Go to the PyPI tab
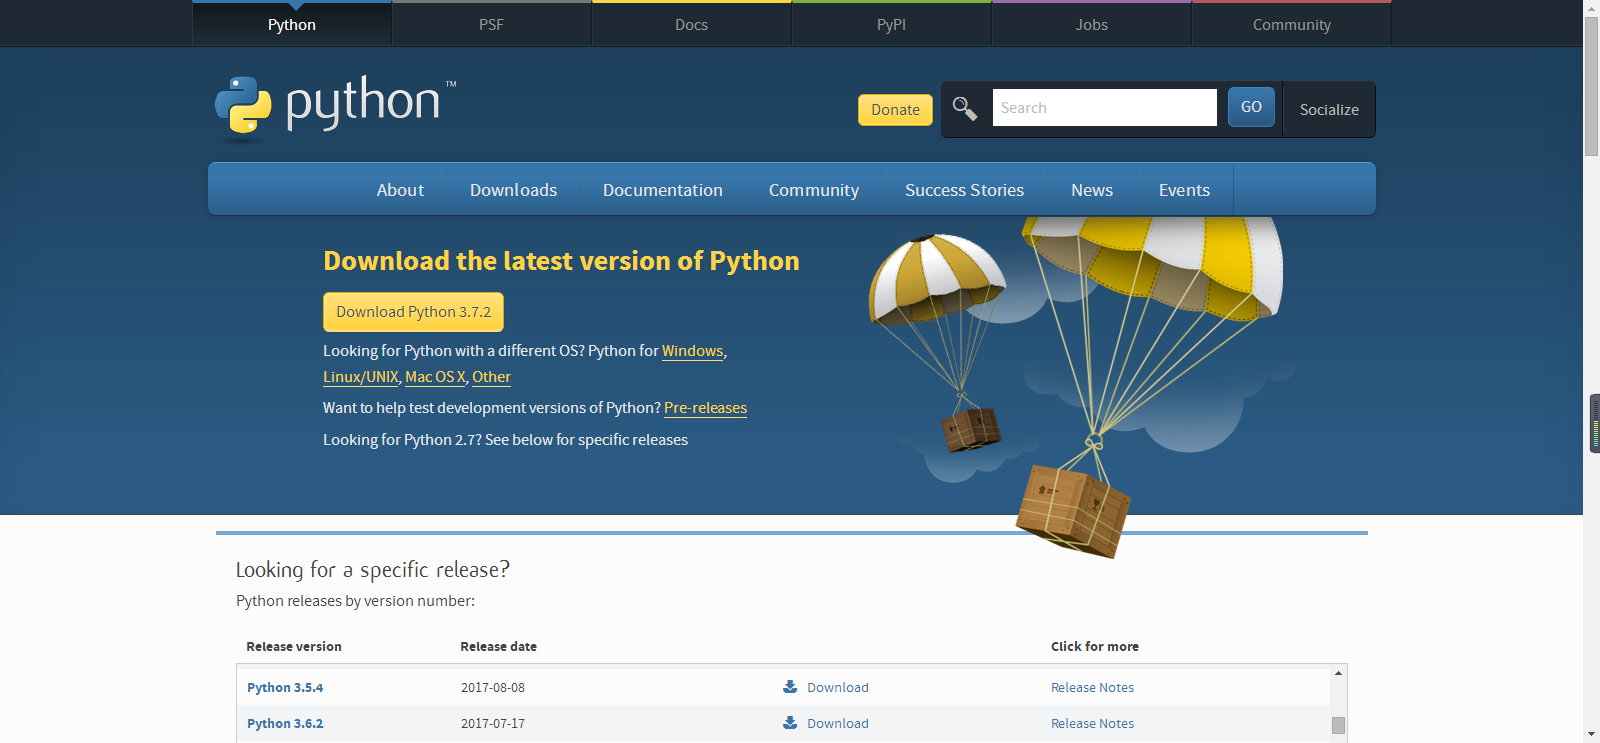This screenshot has height=743, width=1600. click(892, 24)
